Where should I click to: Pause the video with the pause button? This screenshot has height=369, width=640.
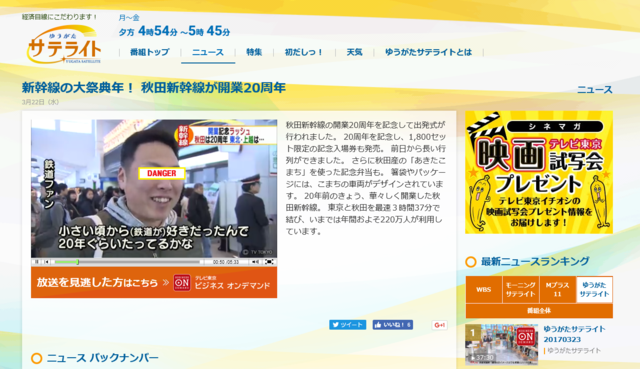pos(37,262)
